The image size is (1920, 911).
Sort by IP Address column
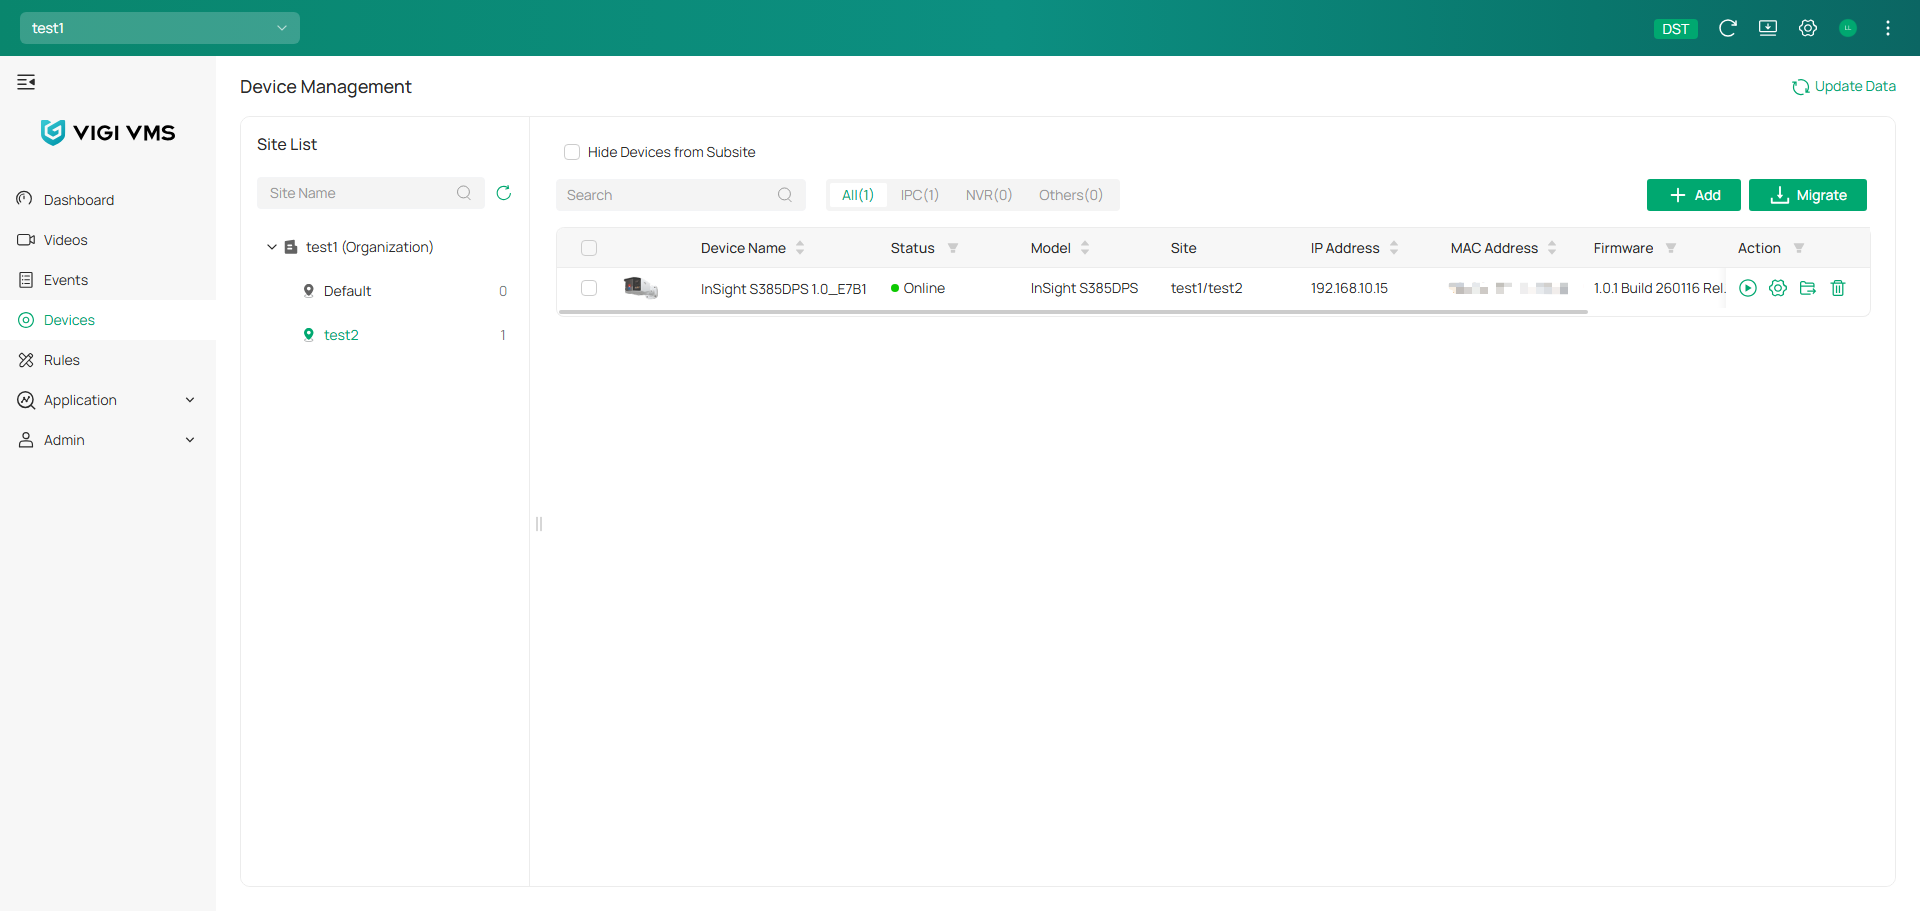pyautogui.click(x=1394, y=248)
